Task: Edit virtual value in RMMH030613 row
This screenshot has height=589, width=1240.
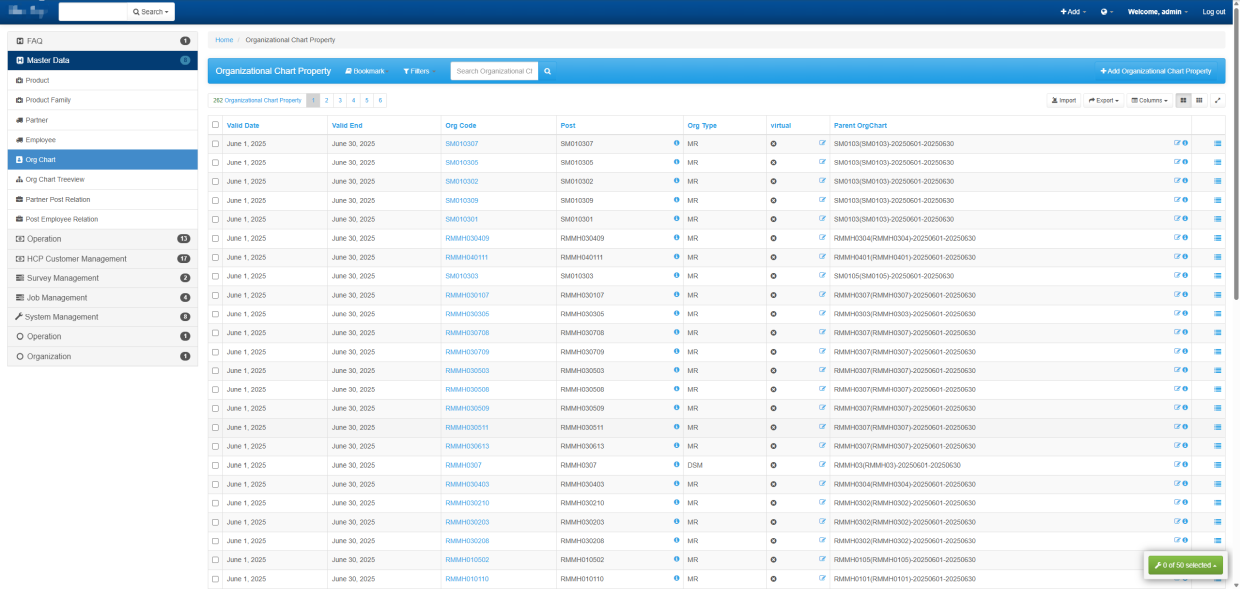Action: (x=822, y=446)
